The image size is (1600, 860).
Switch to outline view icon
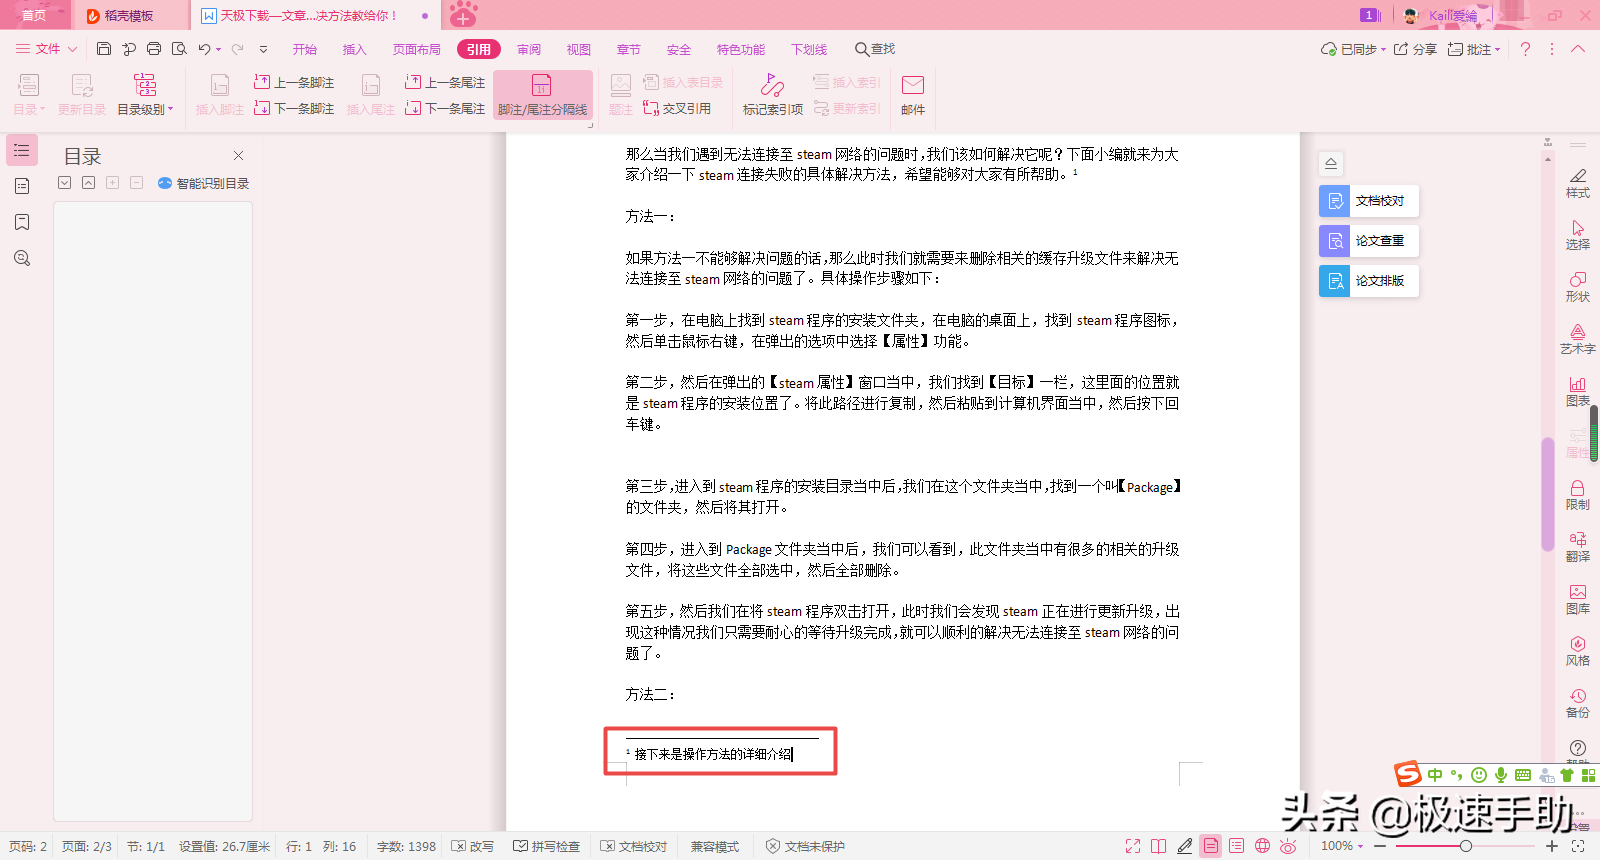(x=1237, y=846)
